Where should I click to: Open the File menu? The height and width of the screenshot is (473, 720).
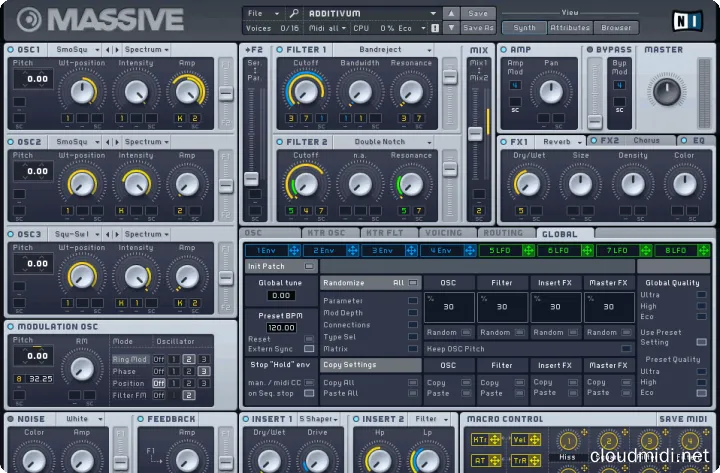(x=258, y=14)
